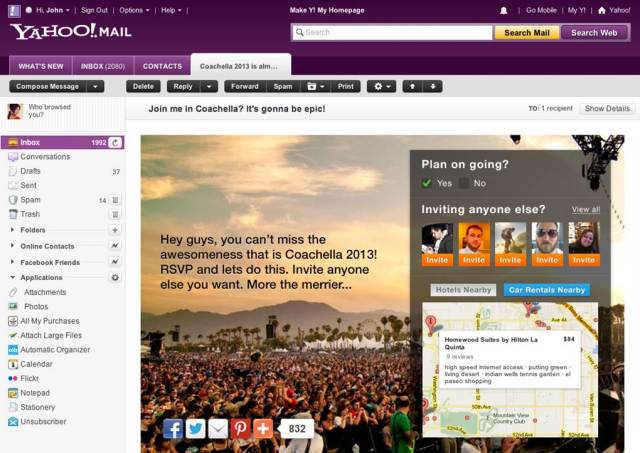The width and height of the screenshot is (640, 453).
Task: Click the Facebook Friends status icon
Action: pyautogui.click(x=115, y=262)
